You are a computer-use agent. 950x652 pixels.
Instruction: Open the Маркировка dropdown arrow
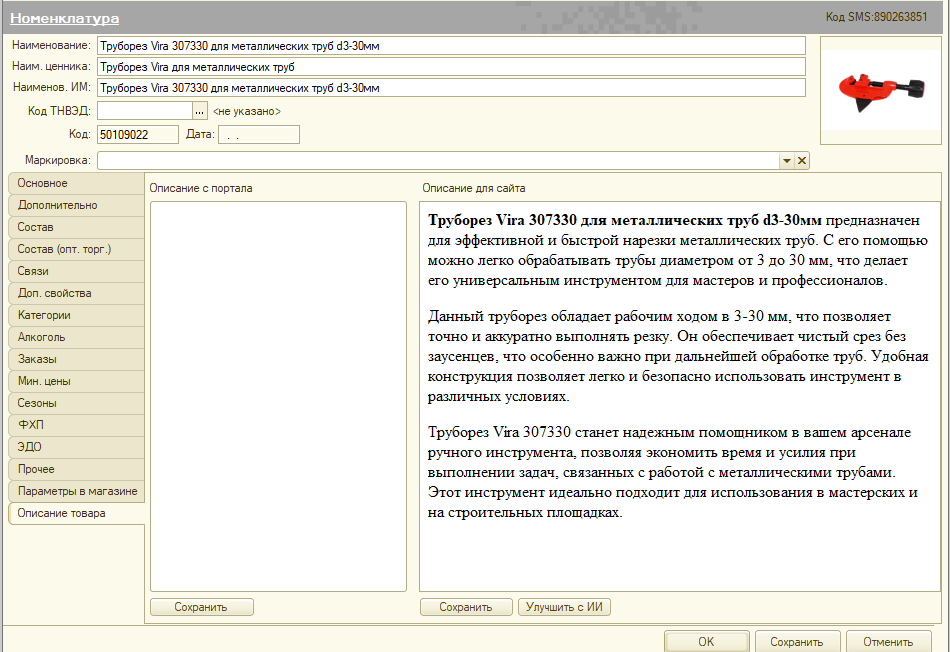click(786, 161)
